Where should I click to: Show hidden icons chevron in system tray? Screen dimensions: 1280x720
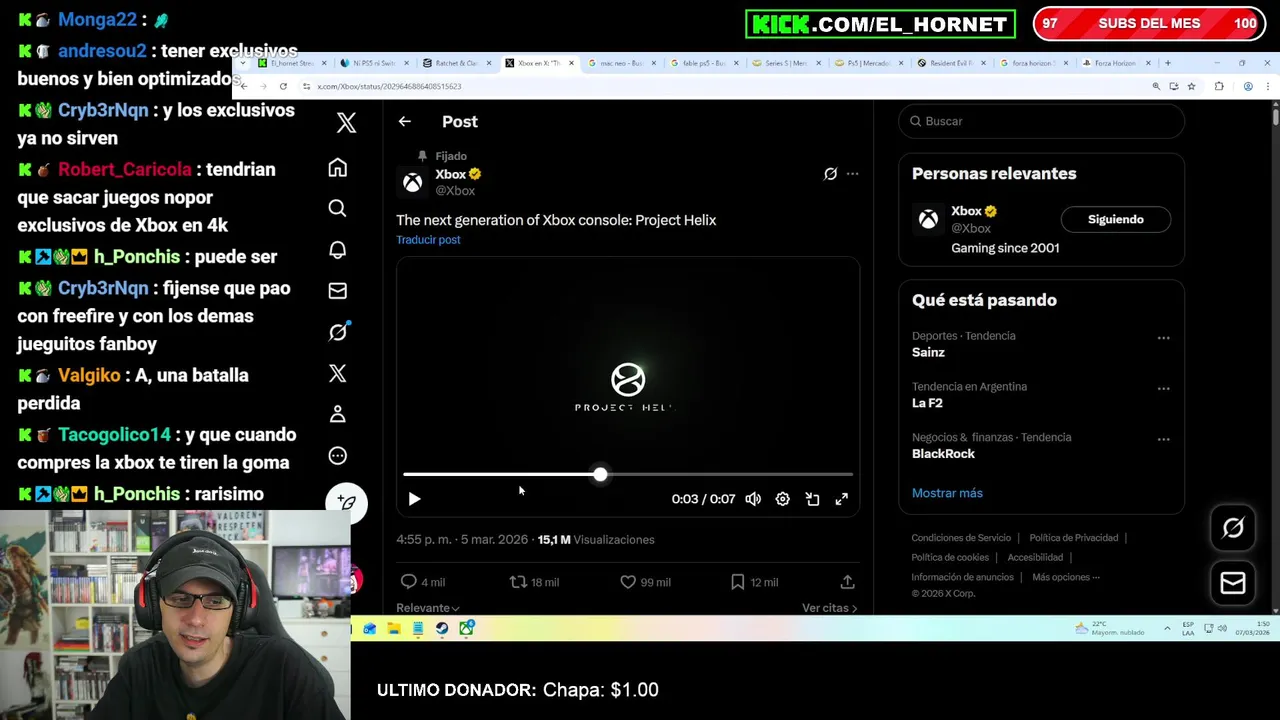point(1167,629)
